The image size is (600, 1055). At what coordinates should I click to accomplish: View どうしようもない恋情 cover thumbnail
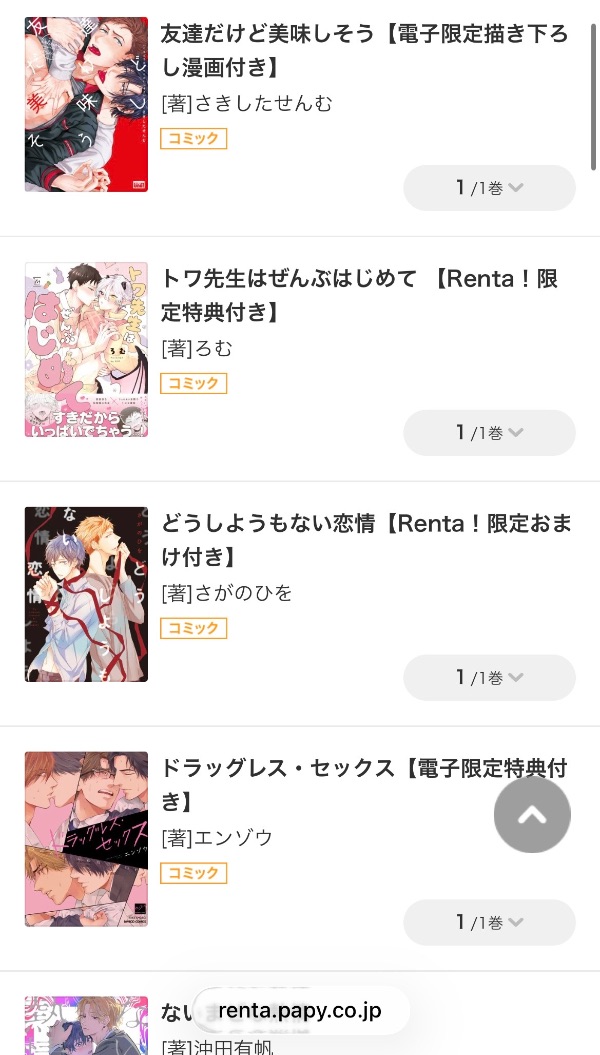click(x=86, y=594)
